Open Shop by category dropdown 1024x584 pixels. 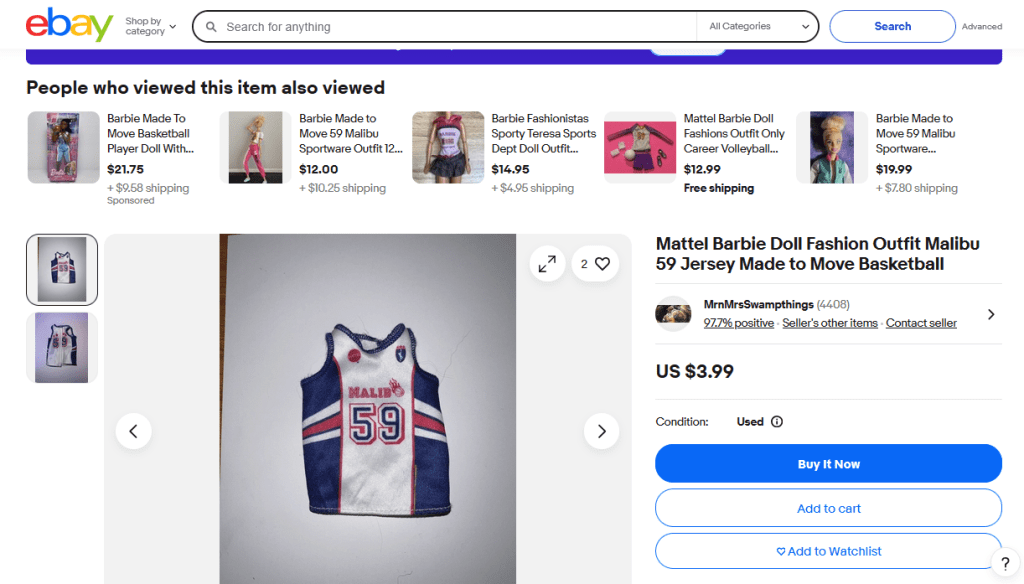coord(151,26)
